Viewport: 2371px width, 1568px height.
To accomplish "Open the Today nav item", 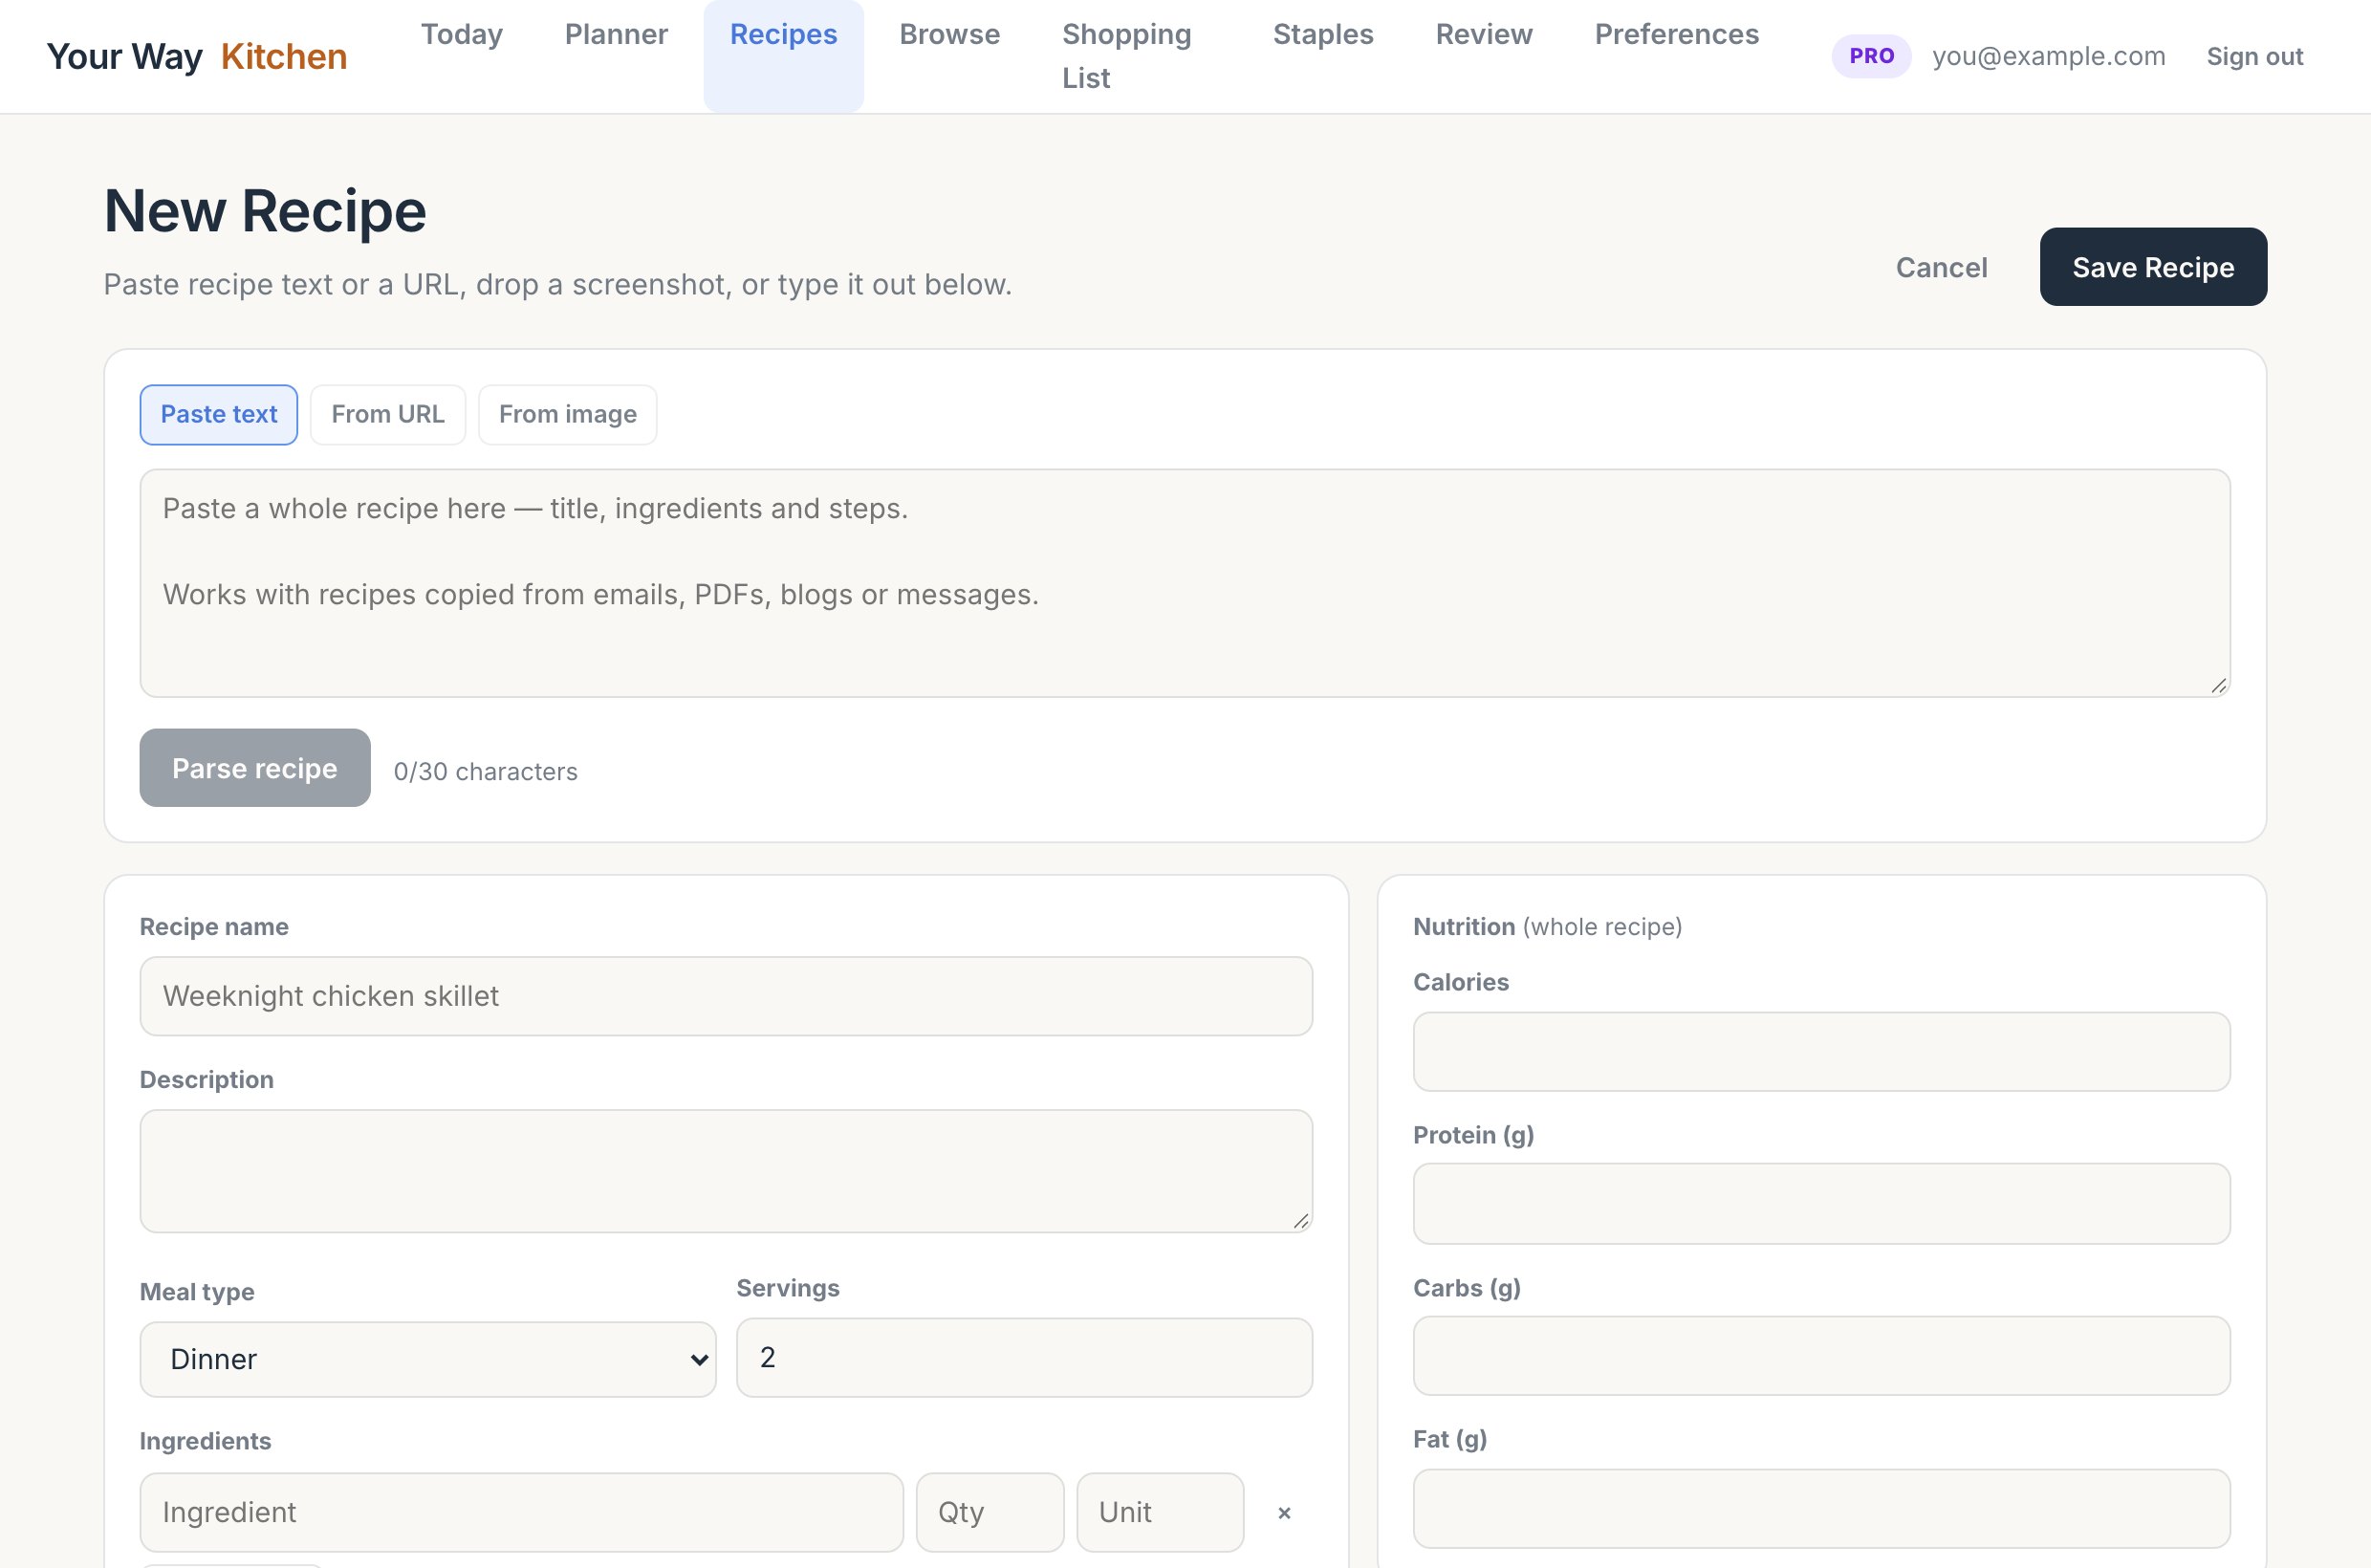I will coord(462,35).
